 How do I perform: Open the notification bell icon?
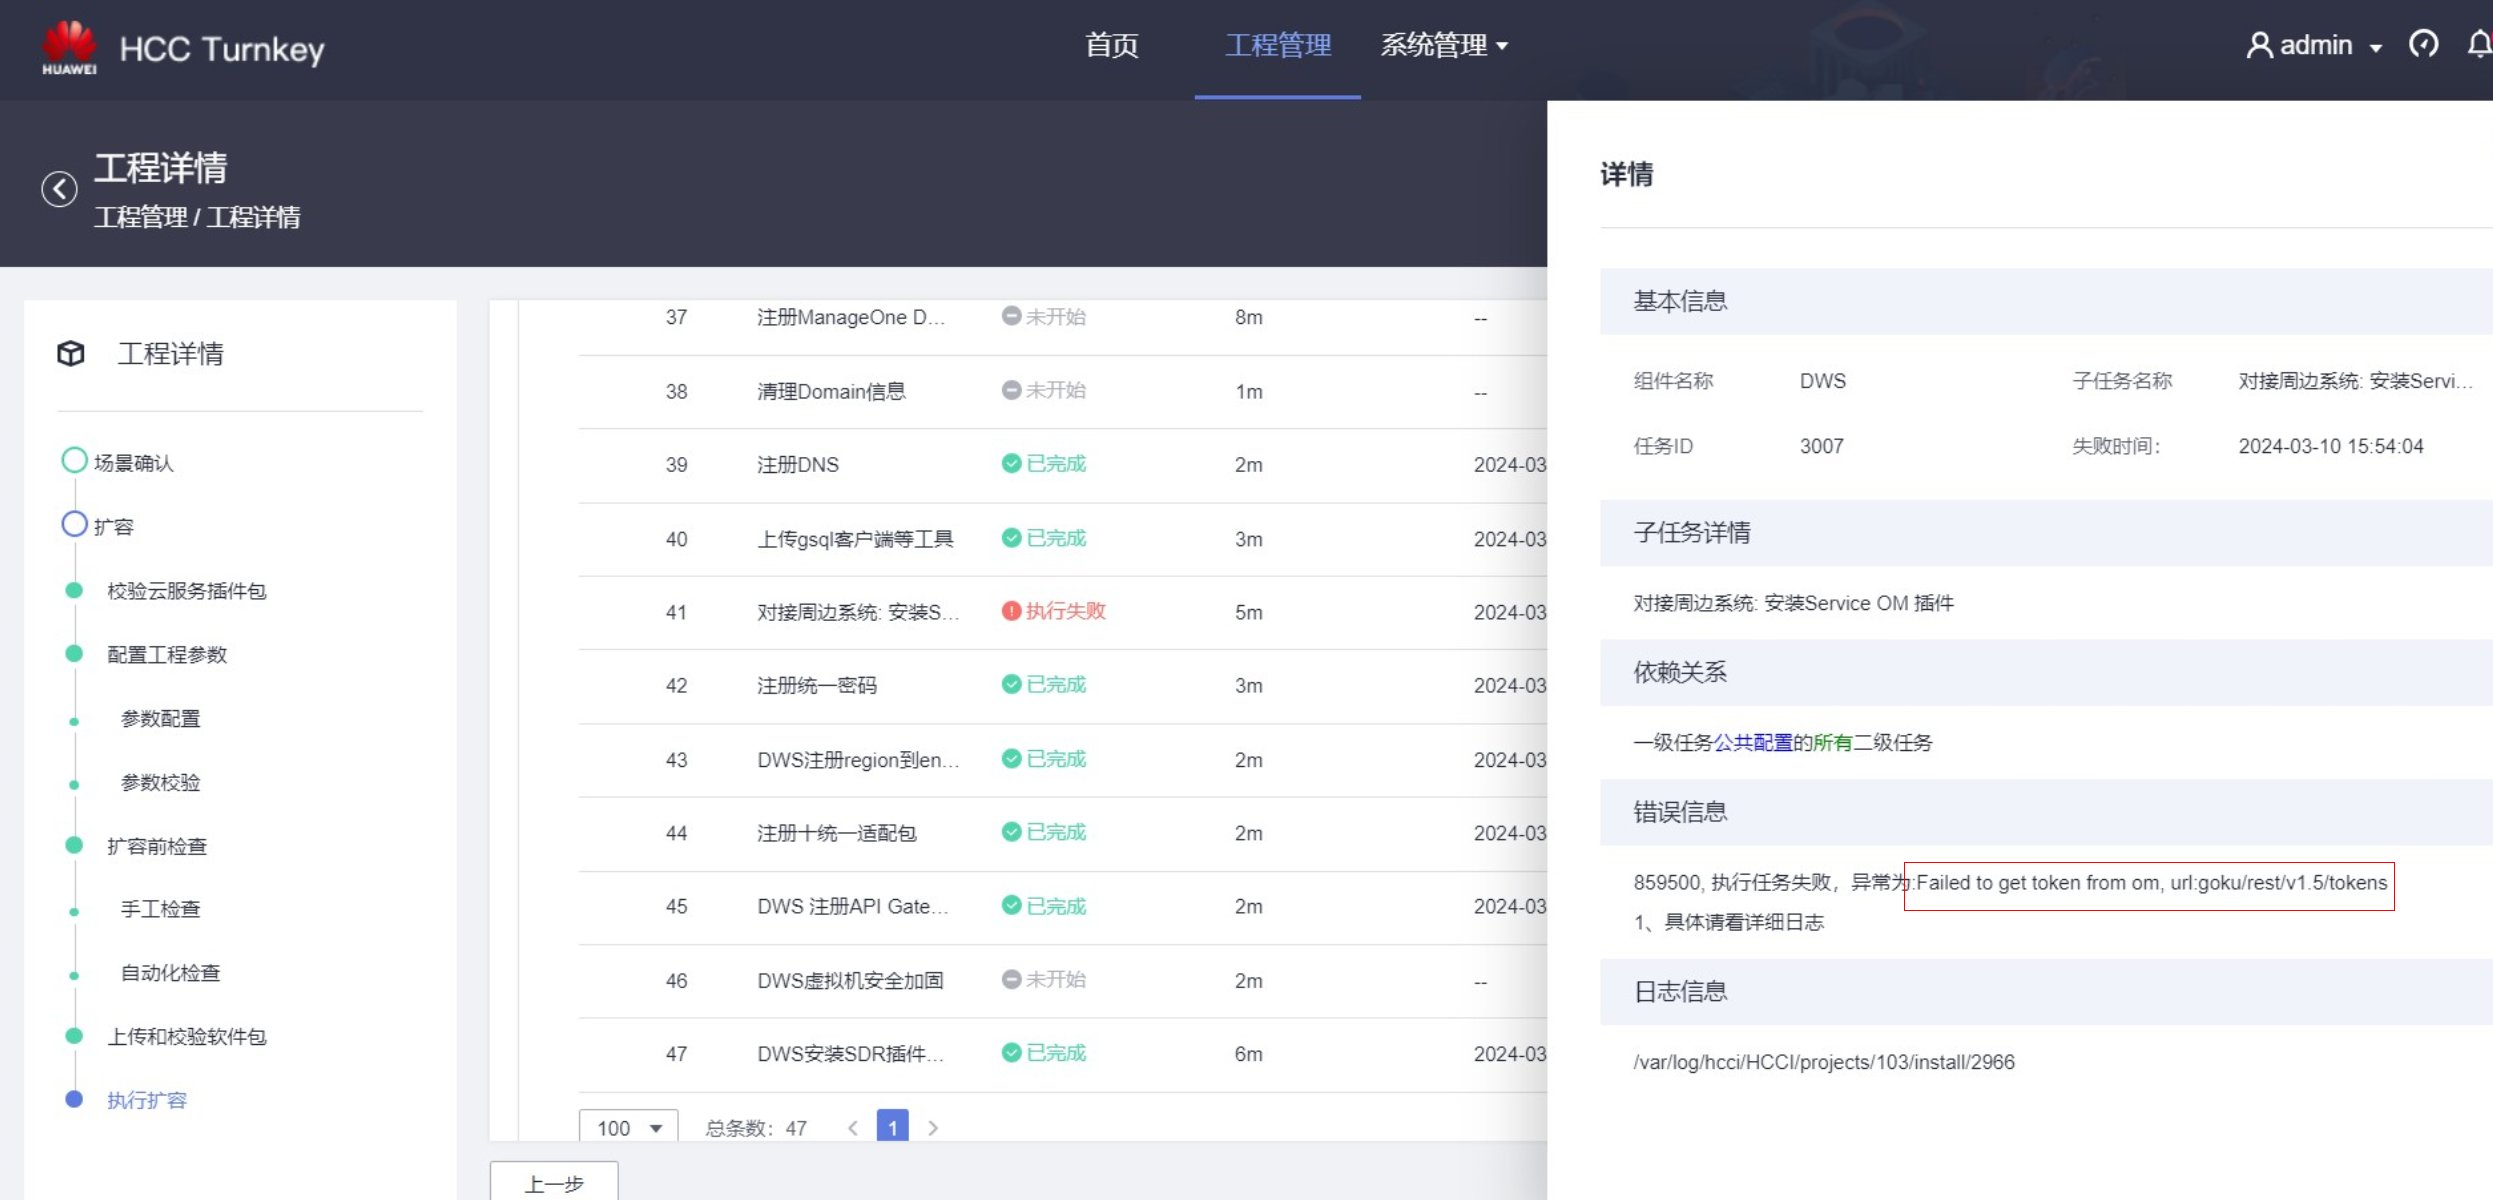pyautogui.click(x=2479, y=44)
